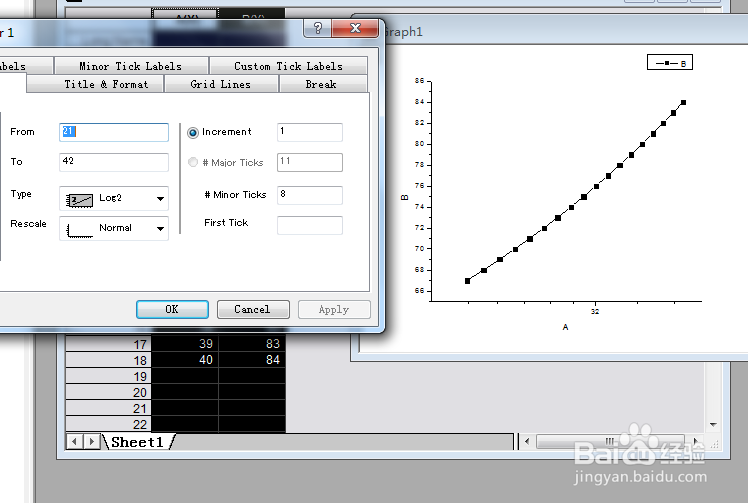The width and height of the screenshot is (748, 503).
Task: Confirm the dialog with OK button
Action: (x=172, y=309)
